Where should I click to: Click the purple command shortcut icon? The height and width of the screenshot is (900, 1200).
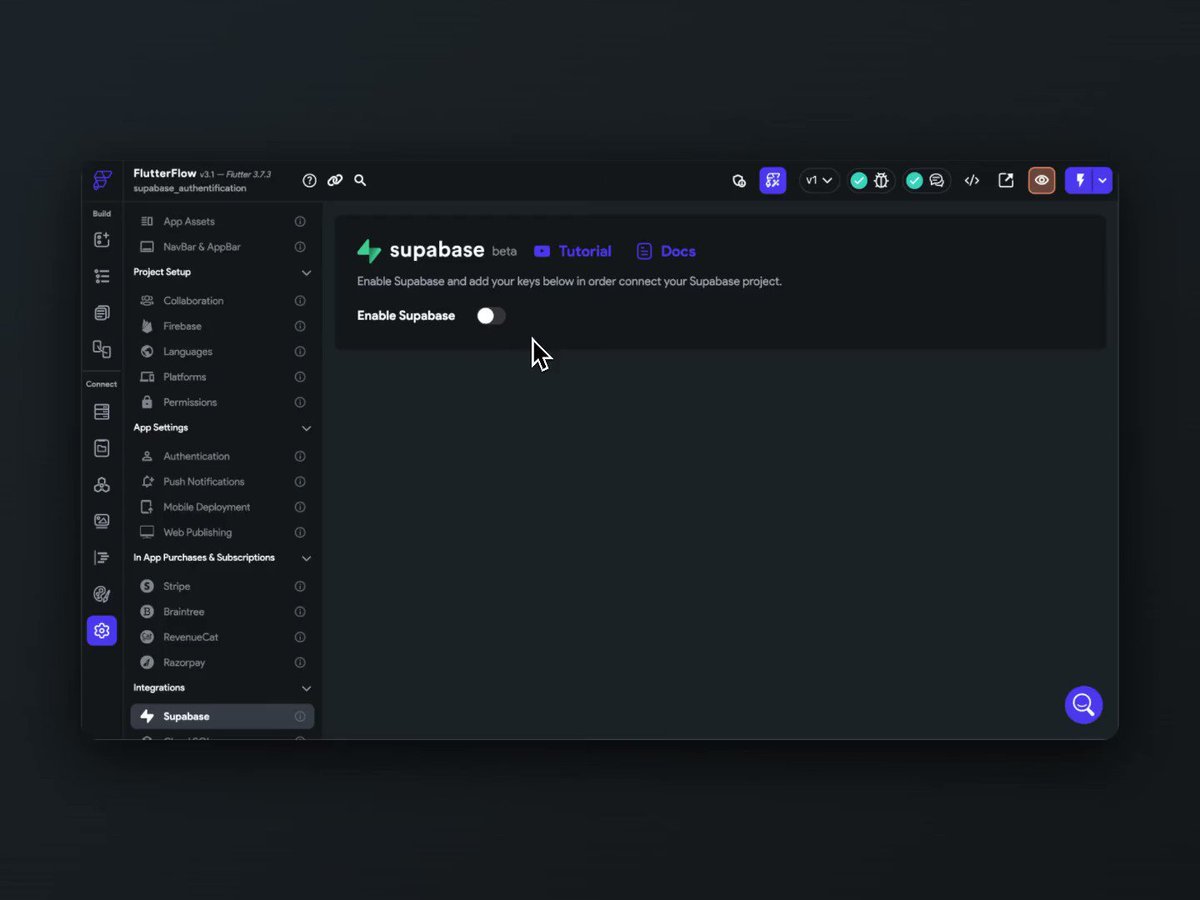(x=773, y=181)
